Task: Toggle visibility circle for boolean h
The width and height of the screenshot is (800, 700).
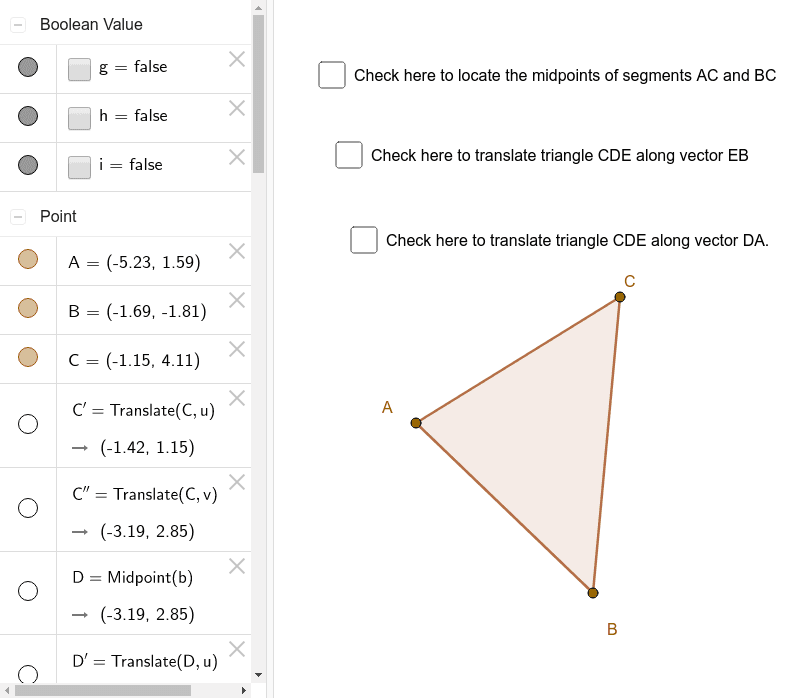Action: pos(28,116)
